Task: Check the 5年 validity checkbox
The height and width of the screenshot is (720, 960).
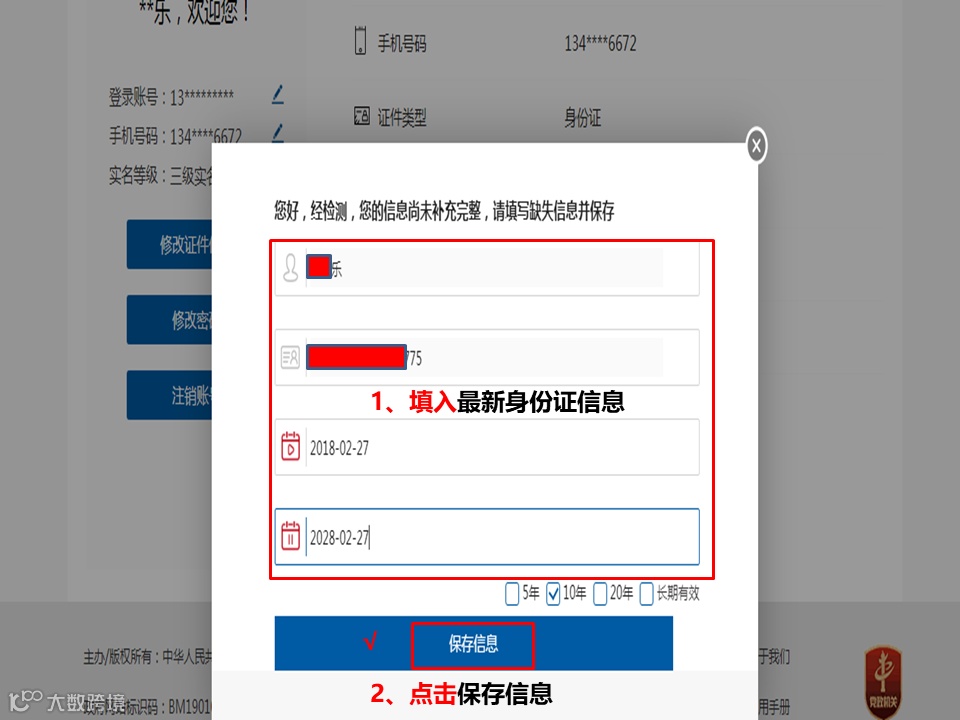Action: pos(512,593)
